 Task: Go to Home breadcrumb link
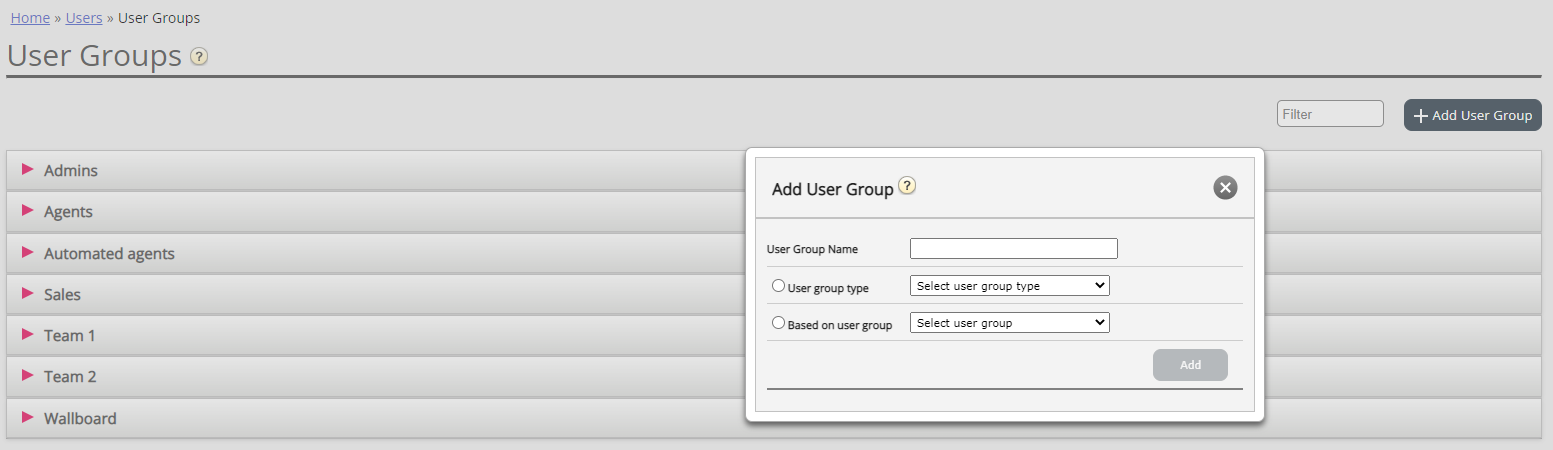(x=30, y=18)
